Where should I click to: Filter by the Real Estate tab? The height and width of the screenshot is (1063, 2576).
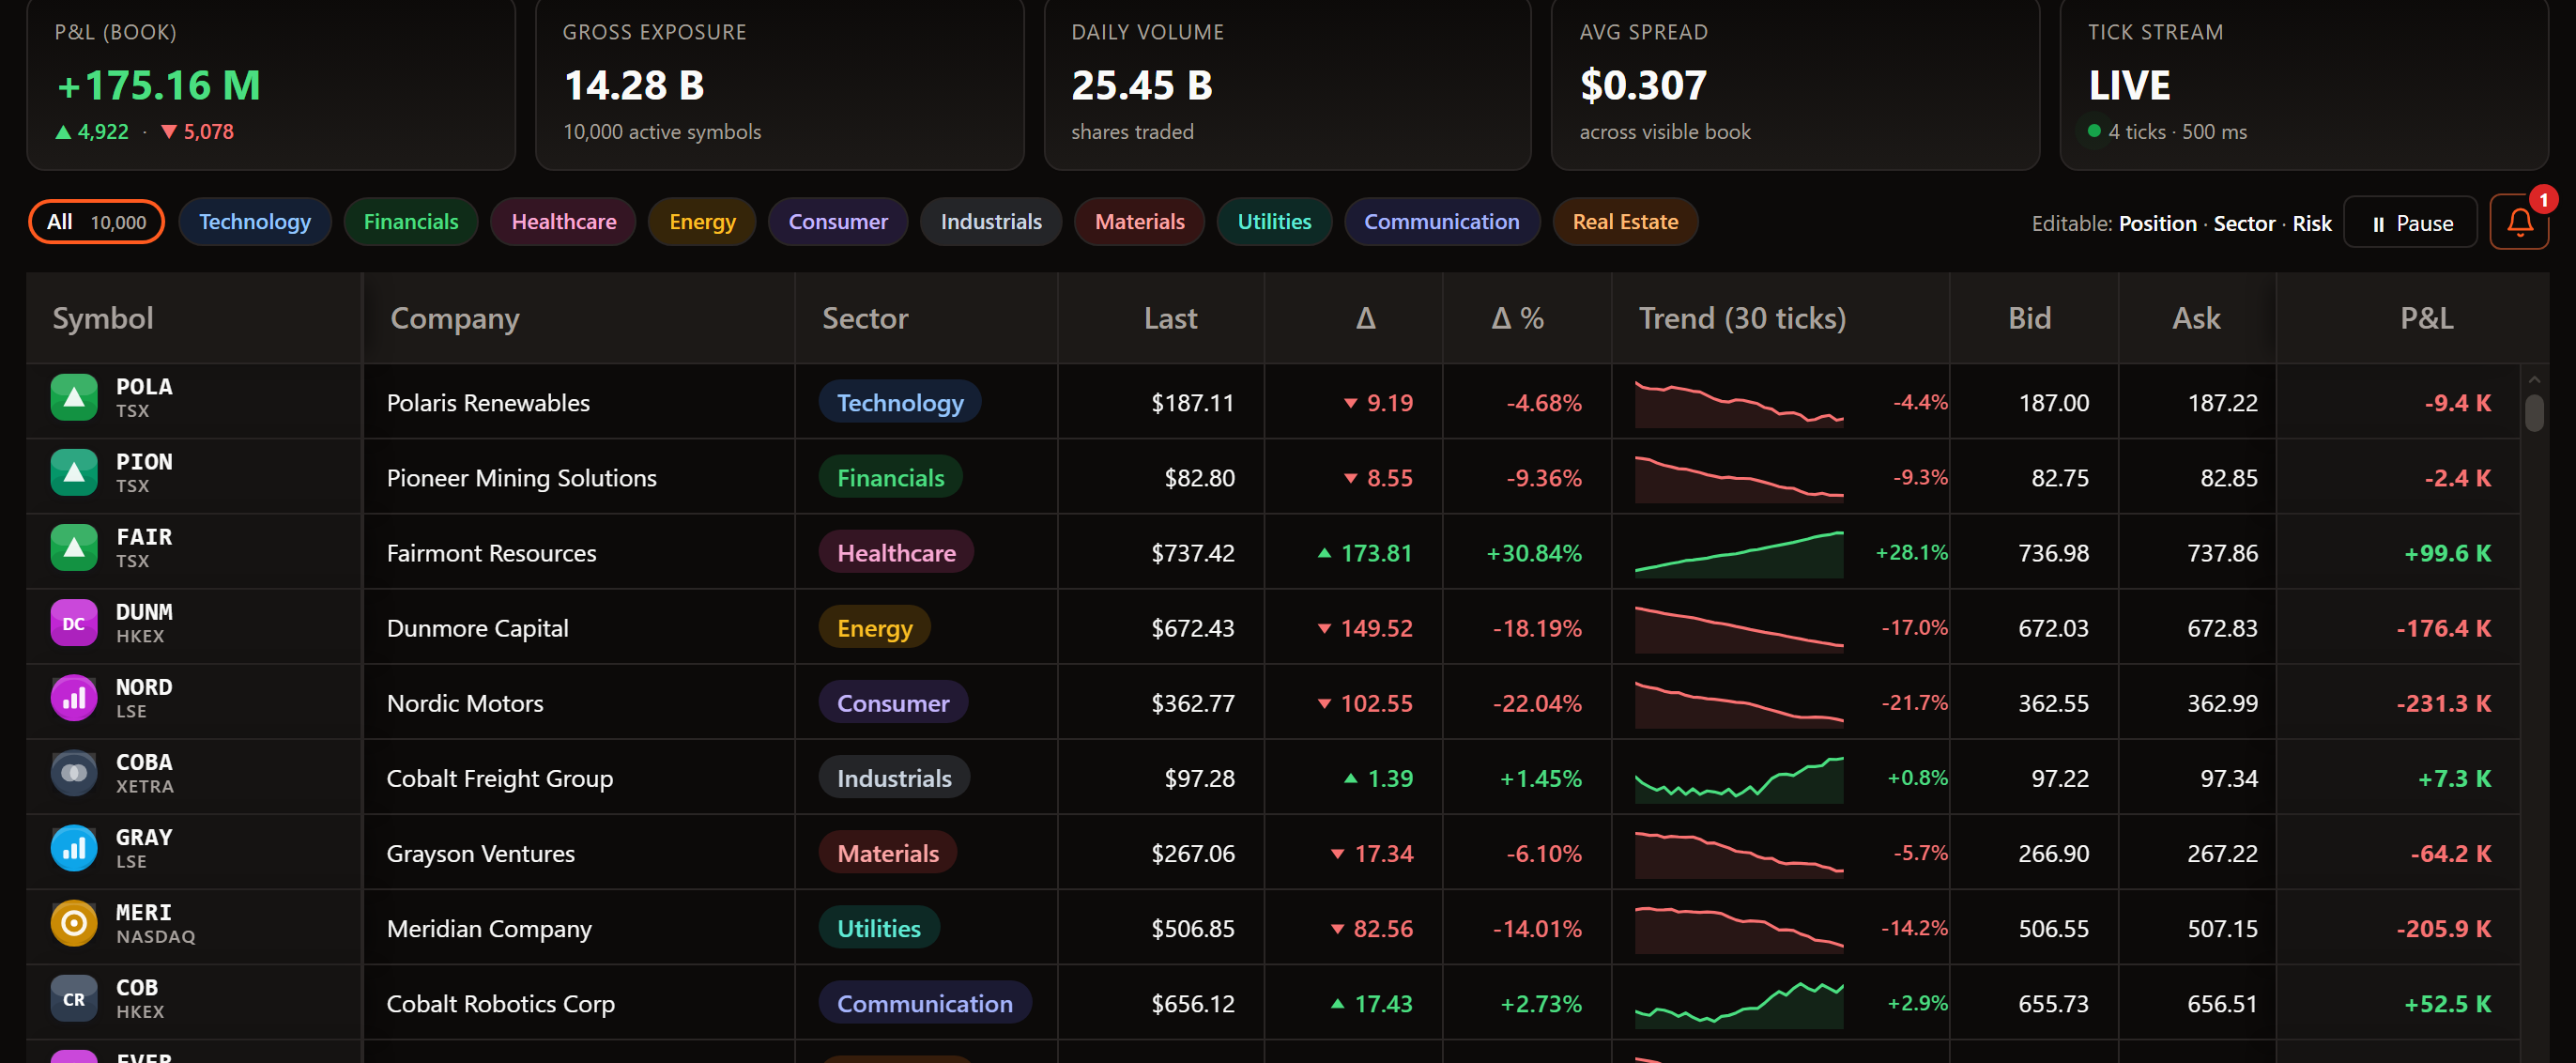click(x=1625, y=222)
